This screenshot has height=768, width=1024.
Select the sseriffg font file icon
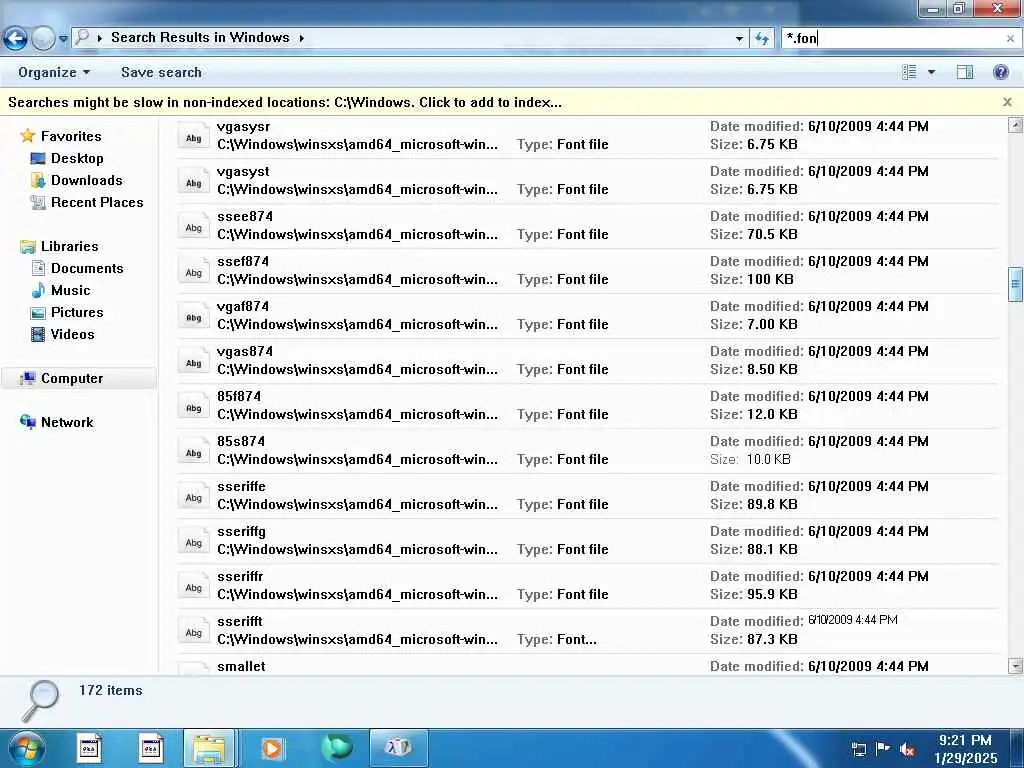point(193,542)
